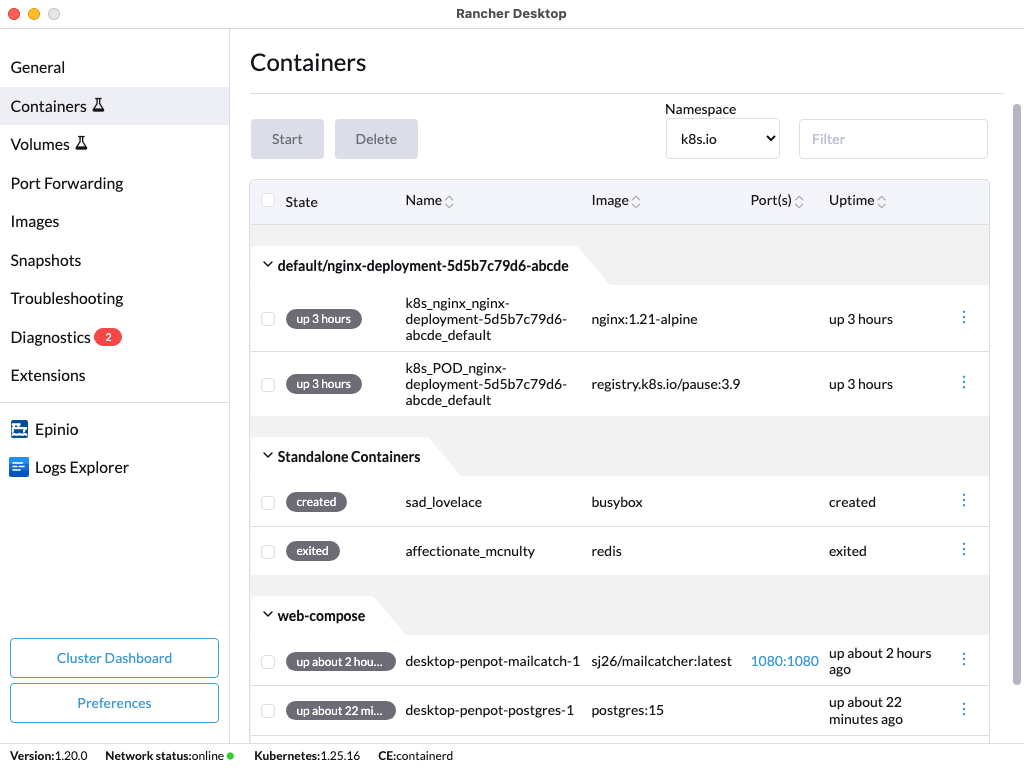The image size is (1024, 768).
Task: Open the kebab menu for desktop-penpot-postgres-1
Action: pos(964,709)
